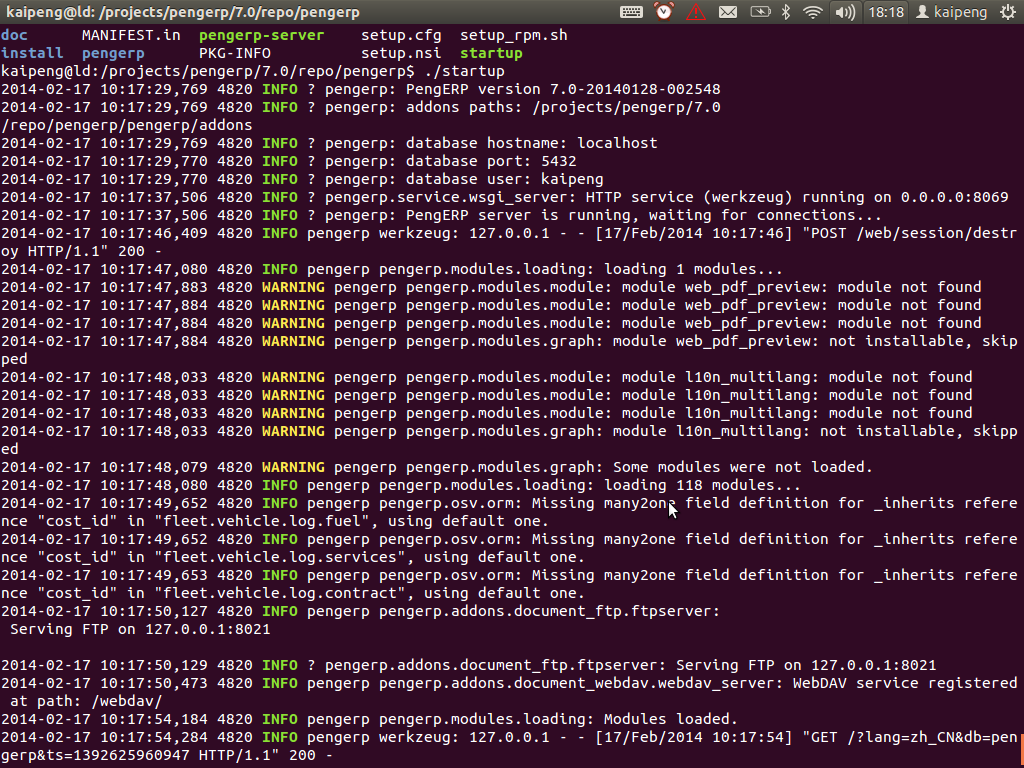The image size is (1024, 768).
Task: Click the setup.cfg filename in the listing
Action: pyautogui.click(x=400, y=34)
